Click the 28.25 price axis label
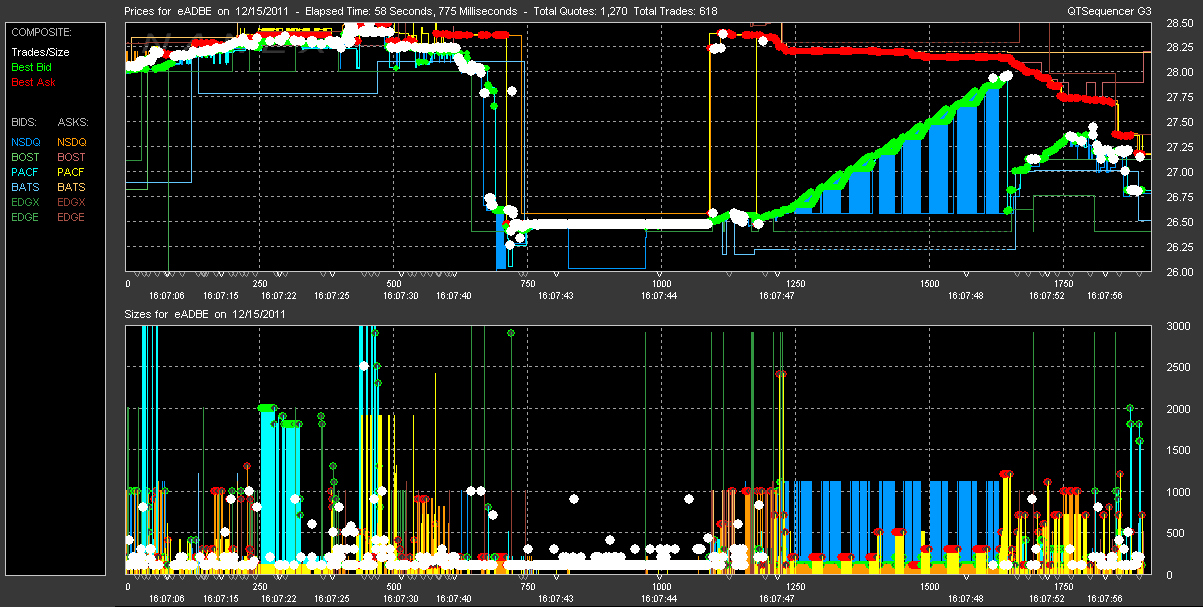Screen dimensions: 1203x607 (x=1179, y=48)
